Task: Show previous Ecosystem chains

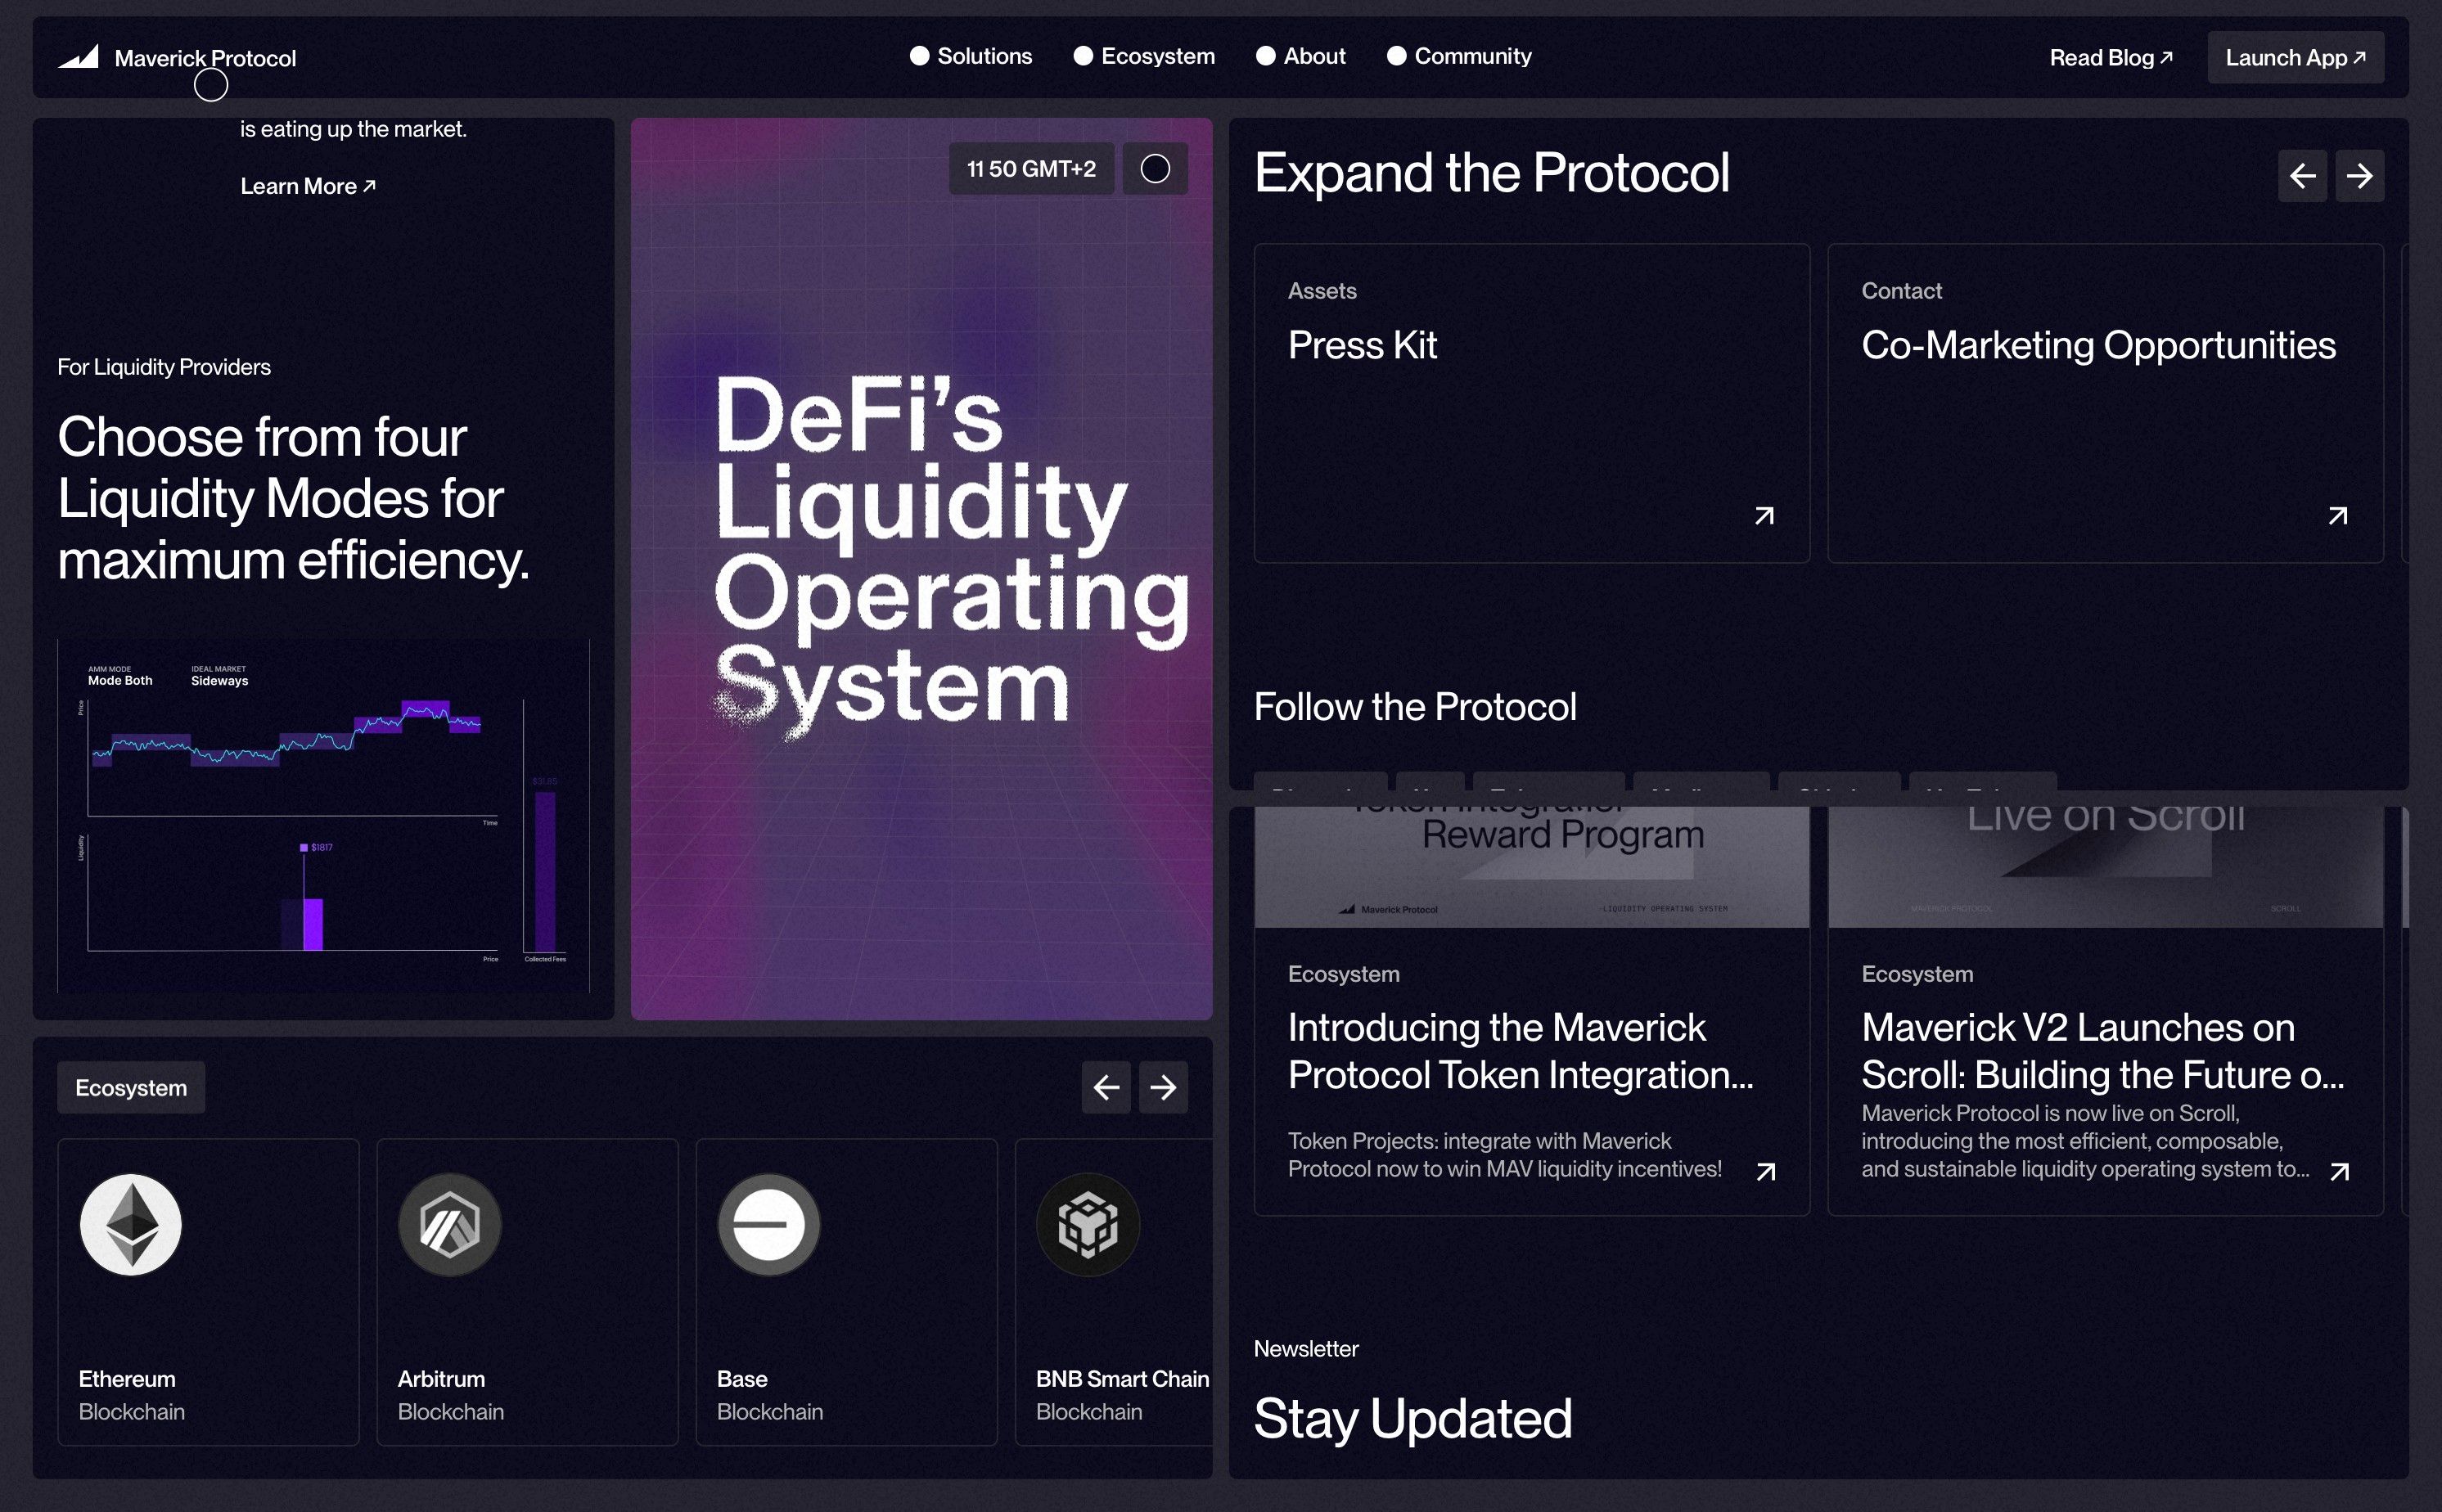Action: click(1106, 1087)
